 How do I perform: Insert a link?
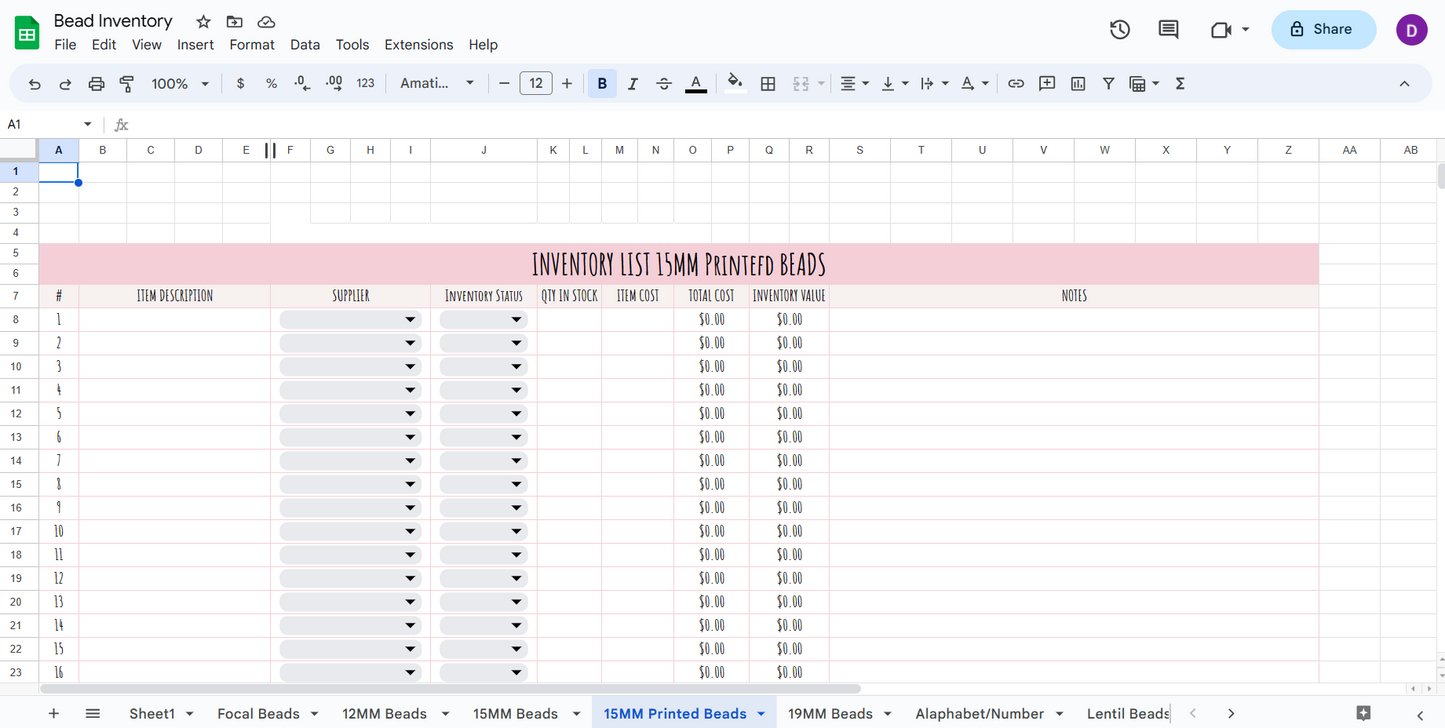(x=1016, y=84)
